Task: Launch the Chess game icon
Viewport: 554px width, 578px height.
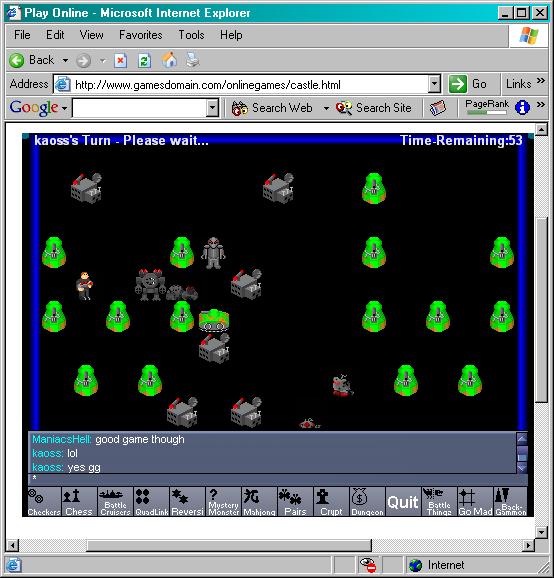Action: 79,501
